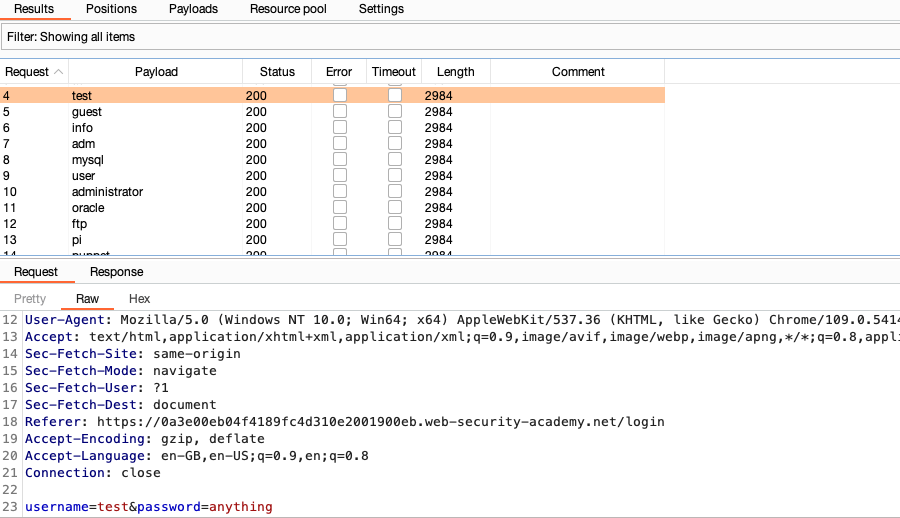Click the 'anything' password value

point(240,507)
